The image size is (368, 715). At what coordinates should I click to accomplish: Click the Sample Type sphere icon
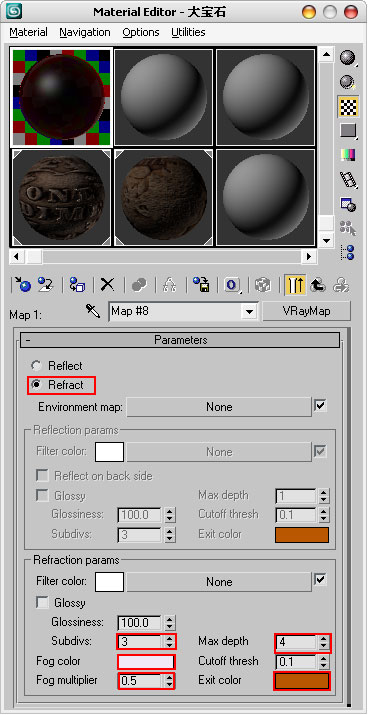[348, 57]
